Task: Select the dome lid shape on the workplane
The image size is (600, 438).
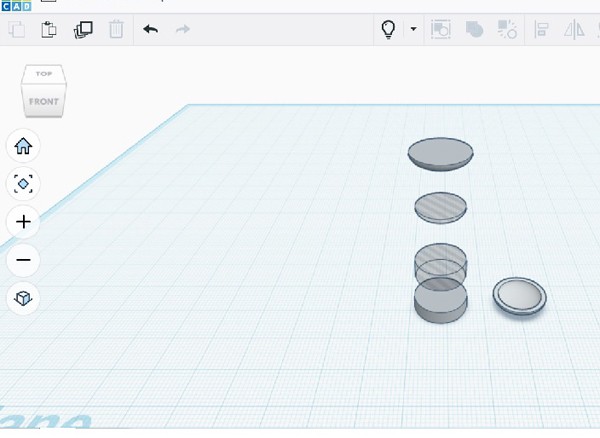Action: click(x=440, y=154)
